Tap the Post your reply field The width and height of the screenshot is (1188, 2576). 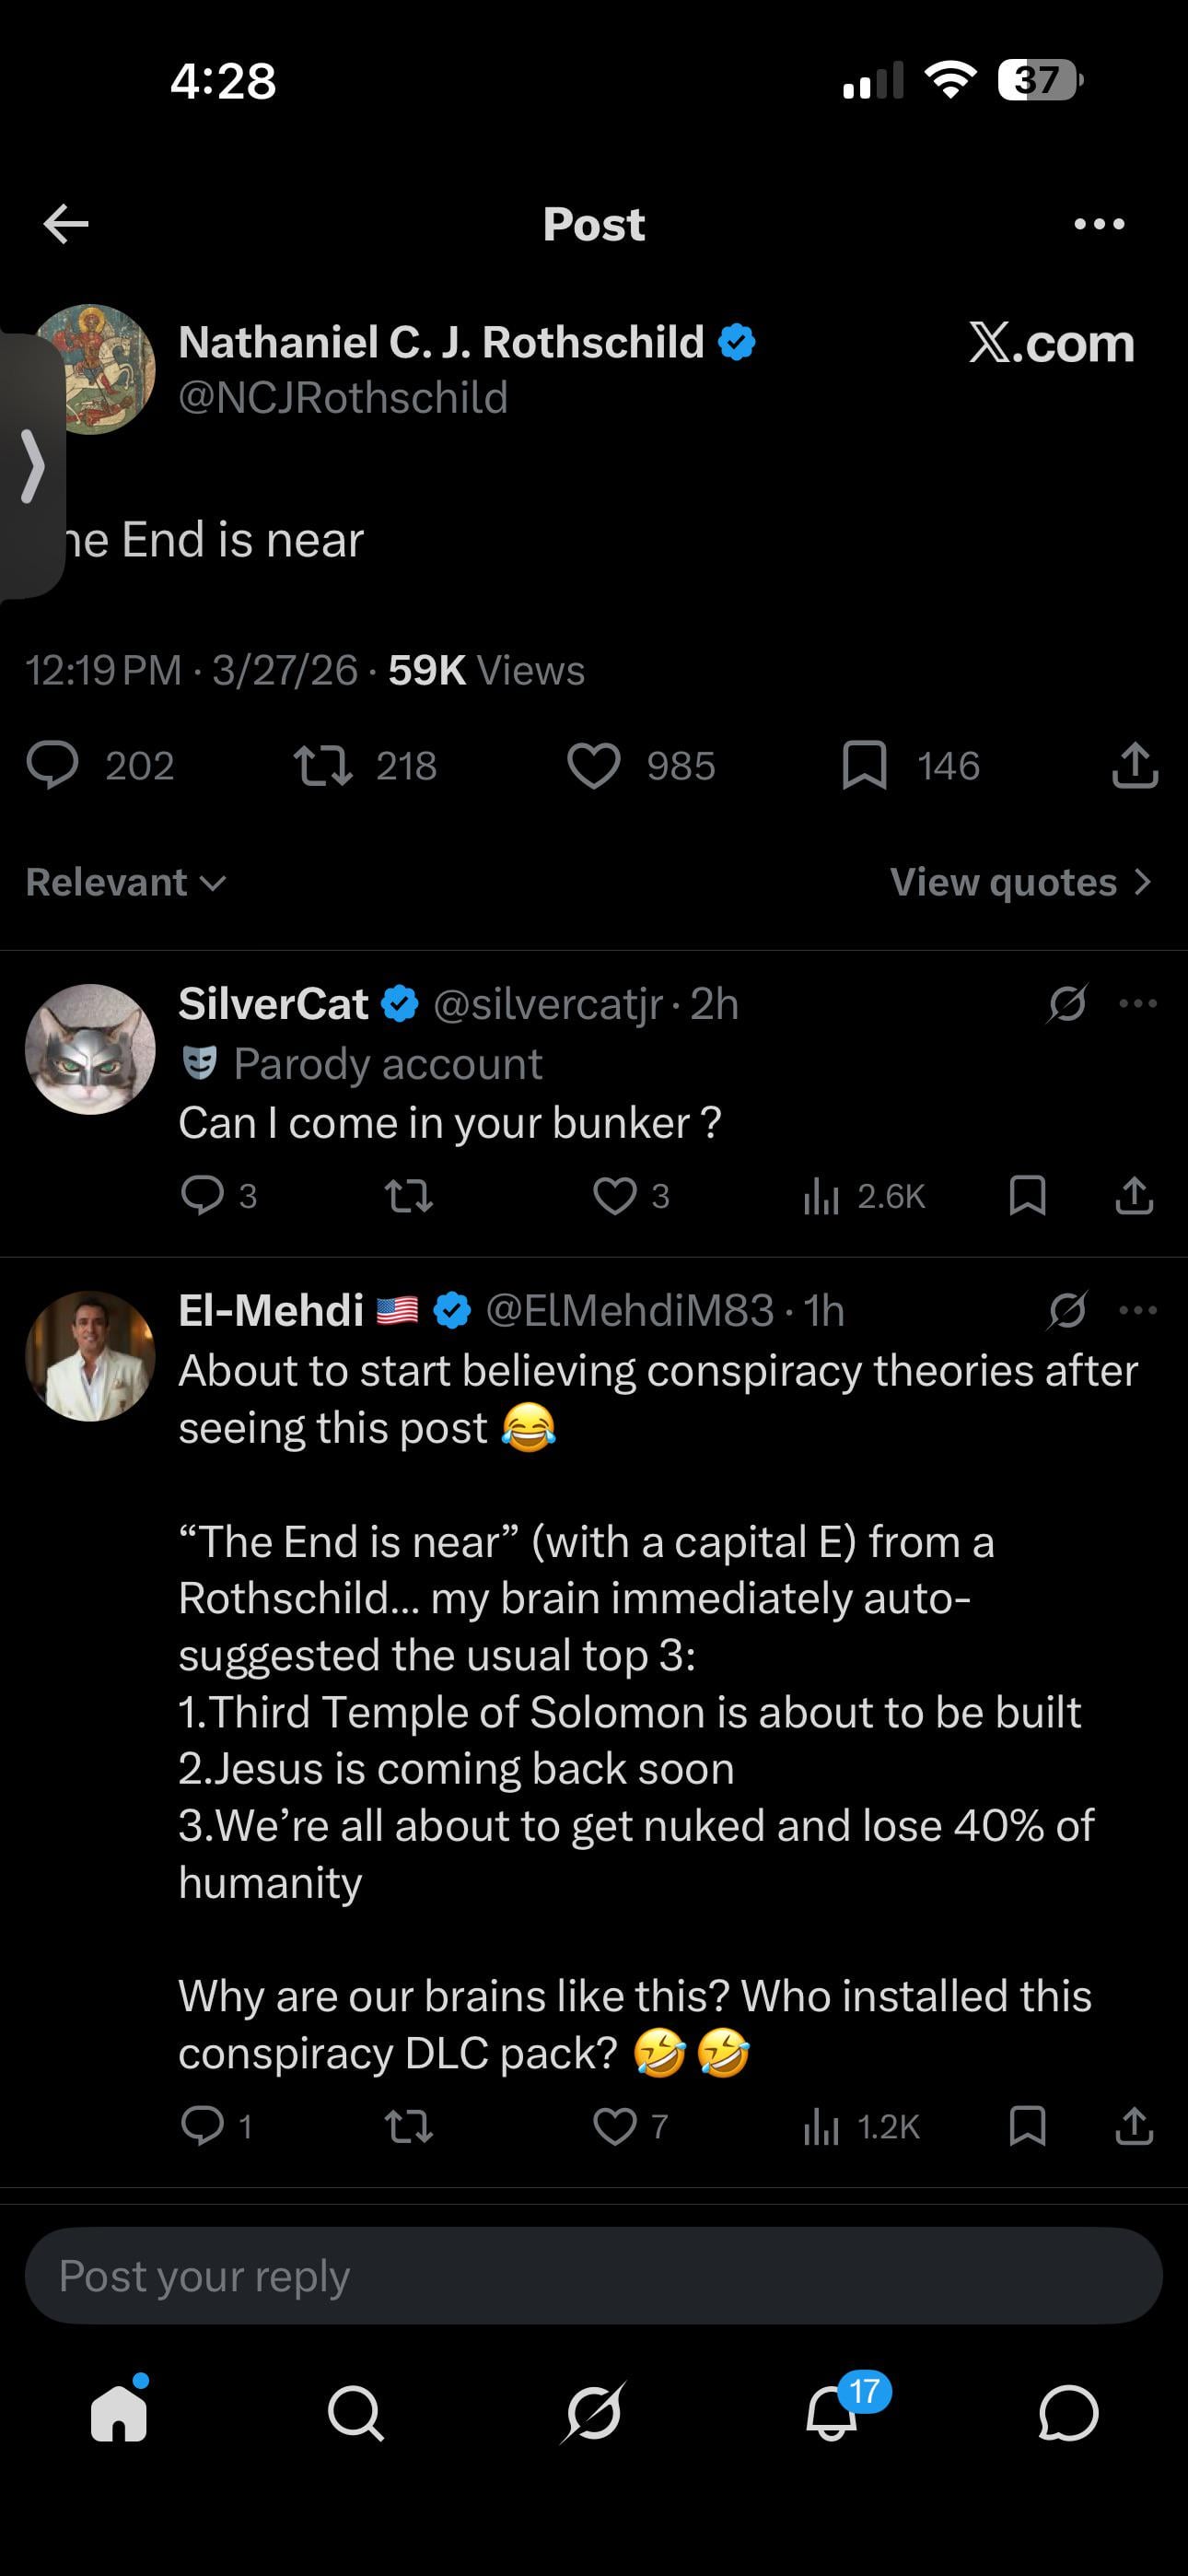pos(594,2276)
